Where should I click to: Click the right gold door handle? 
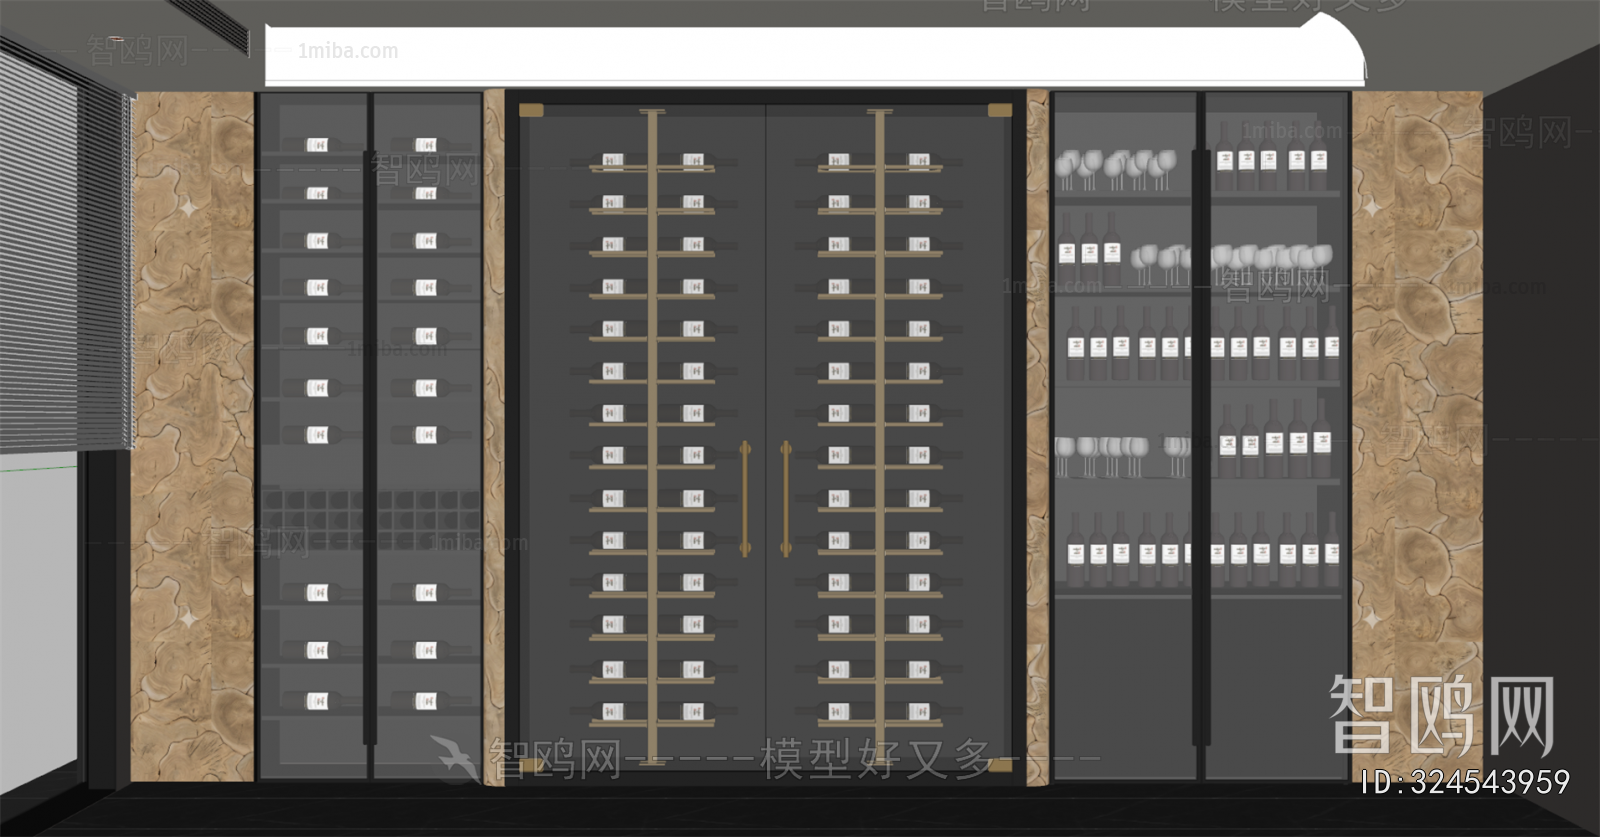point(786,498)
